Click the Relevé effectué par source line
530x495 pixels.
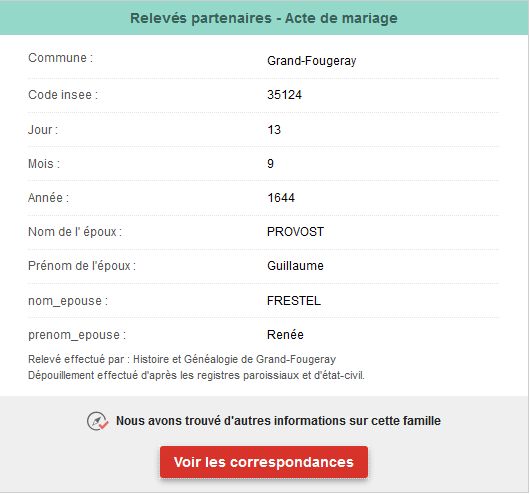pyautogui.click(x=182, y=359)
